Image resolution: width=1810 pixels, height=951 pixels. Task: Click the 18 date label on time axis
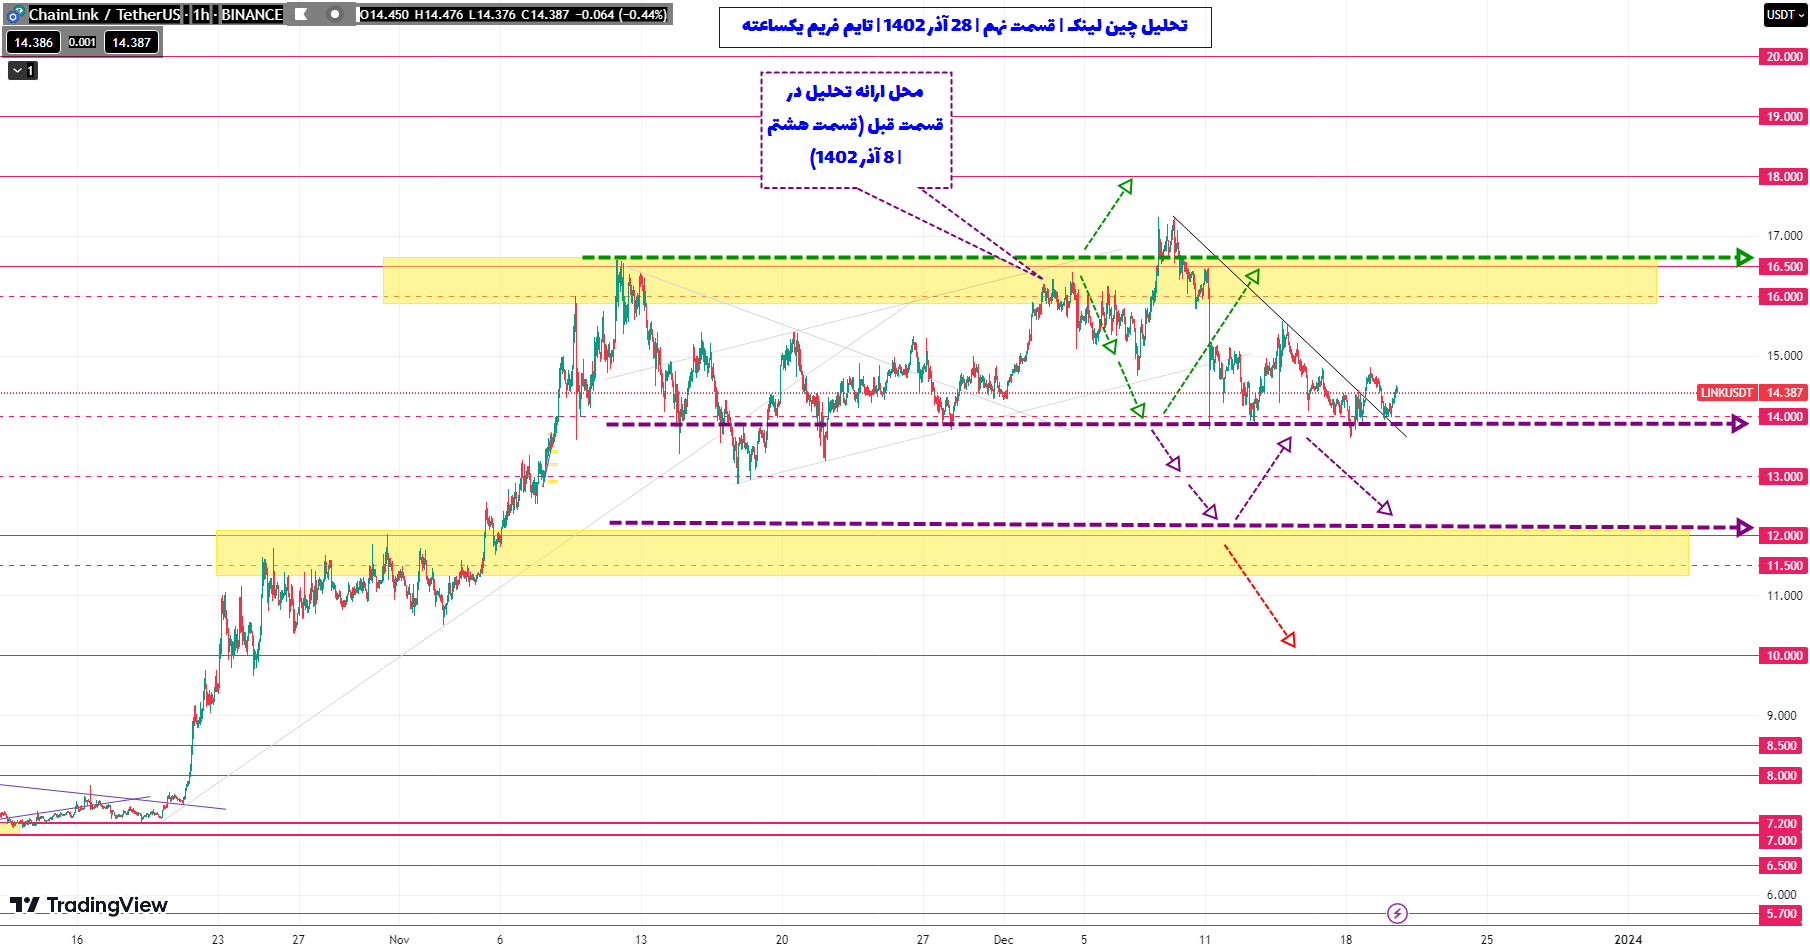(x=1346, y=940)
